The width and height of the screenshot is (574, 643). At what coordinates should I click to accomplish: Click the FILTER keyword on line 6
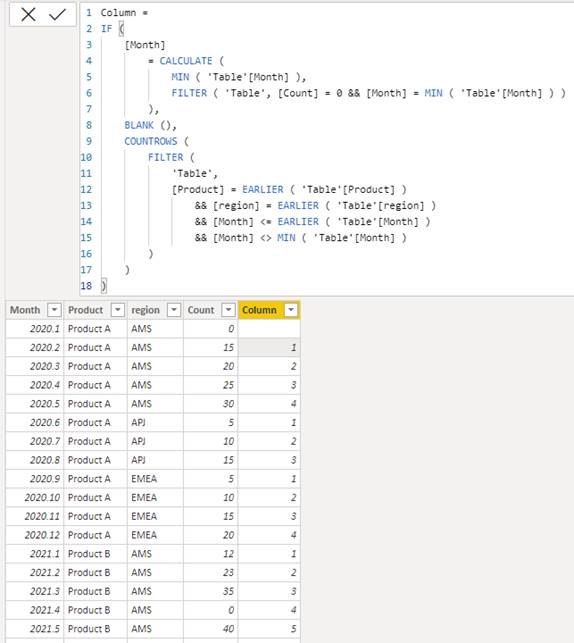pyautogui.click(x=189, y=93)
